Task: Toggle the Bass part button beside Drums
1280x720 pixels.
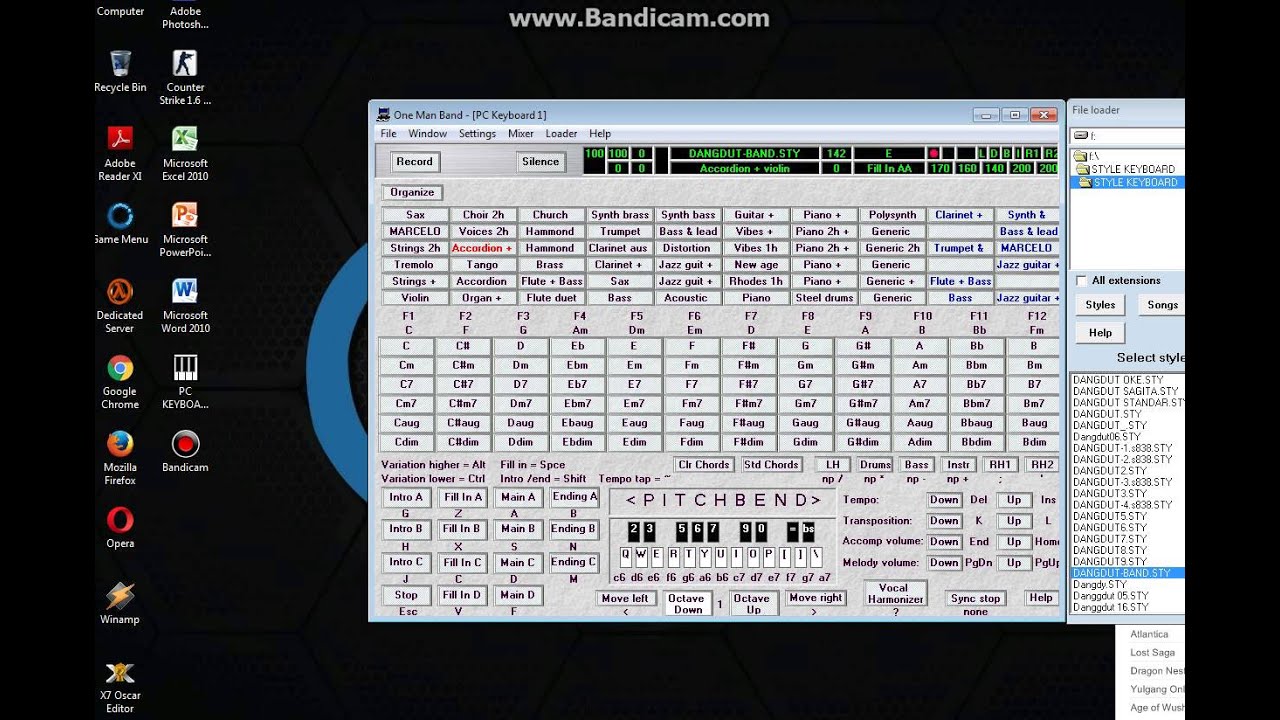Action: [916, 465]
